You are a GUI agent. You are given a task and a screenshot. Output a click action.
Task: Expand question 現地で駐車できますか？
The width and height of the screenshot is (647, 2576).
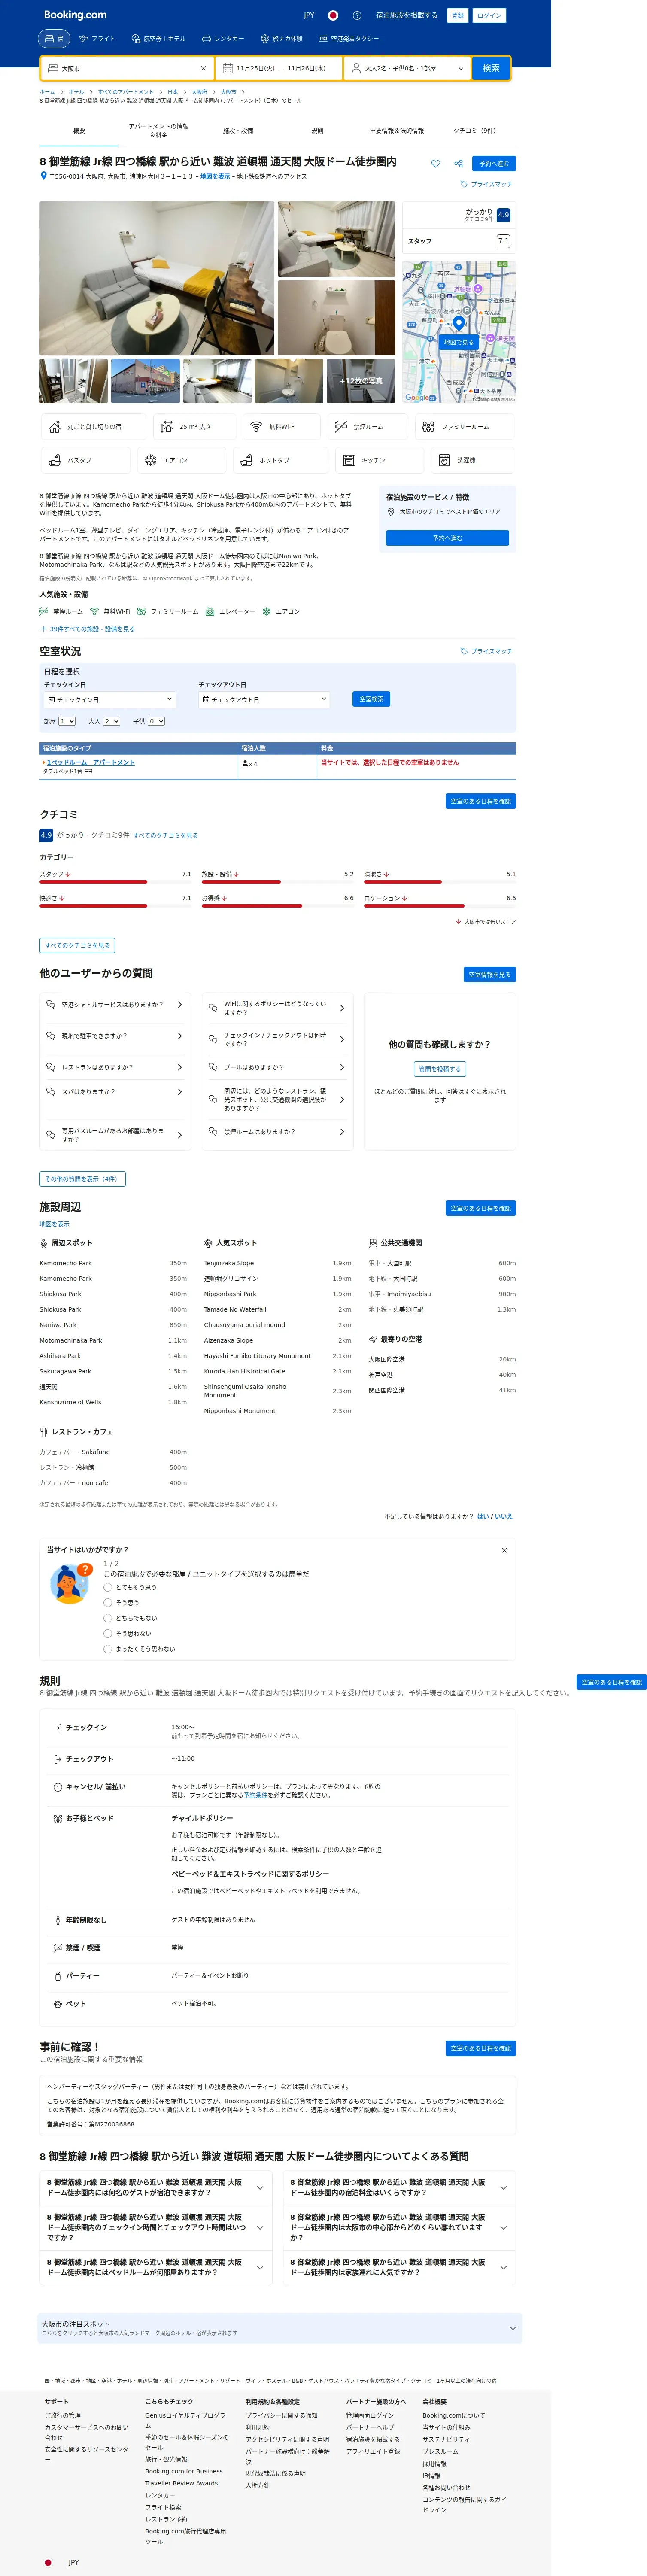point(114,1036)
